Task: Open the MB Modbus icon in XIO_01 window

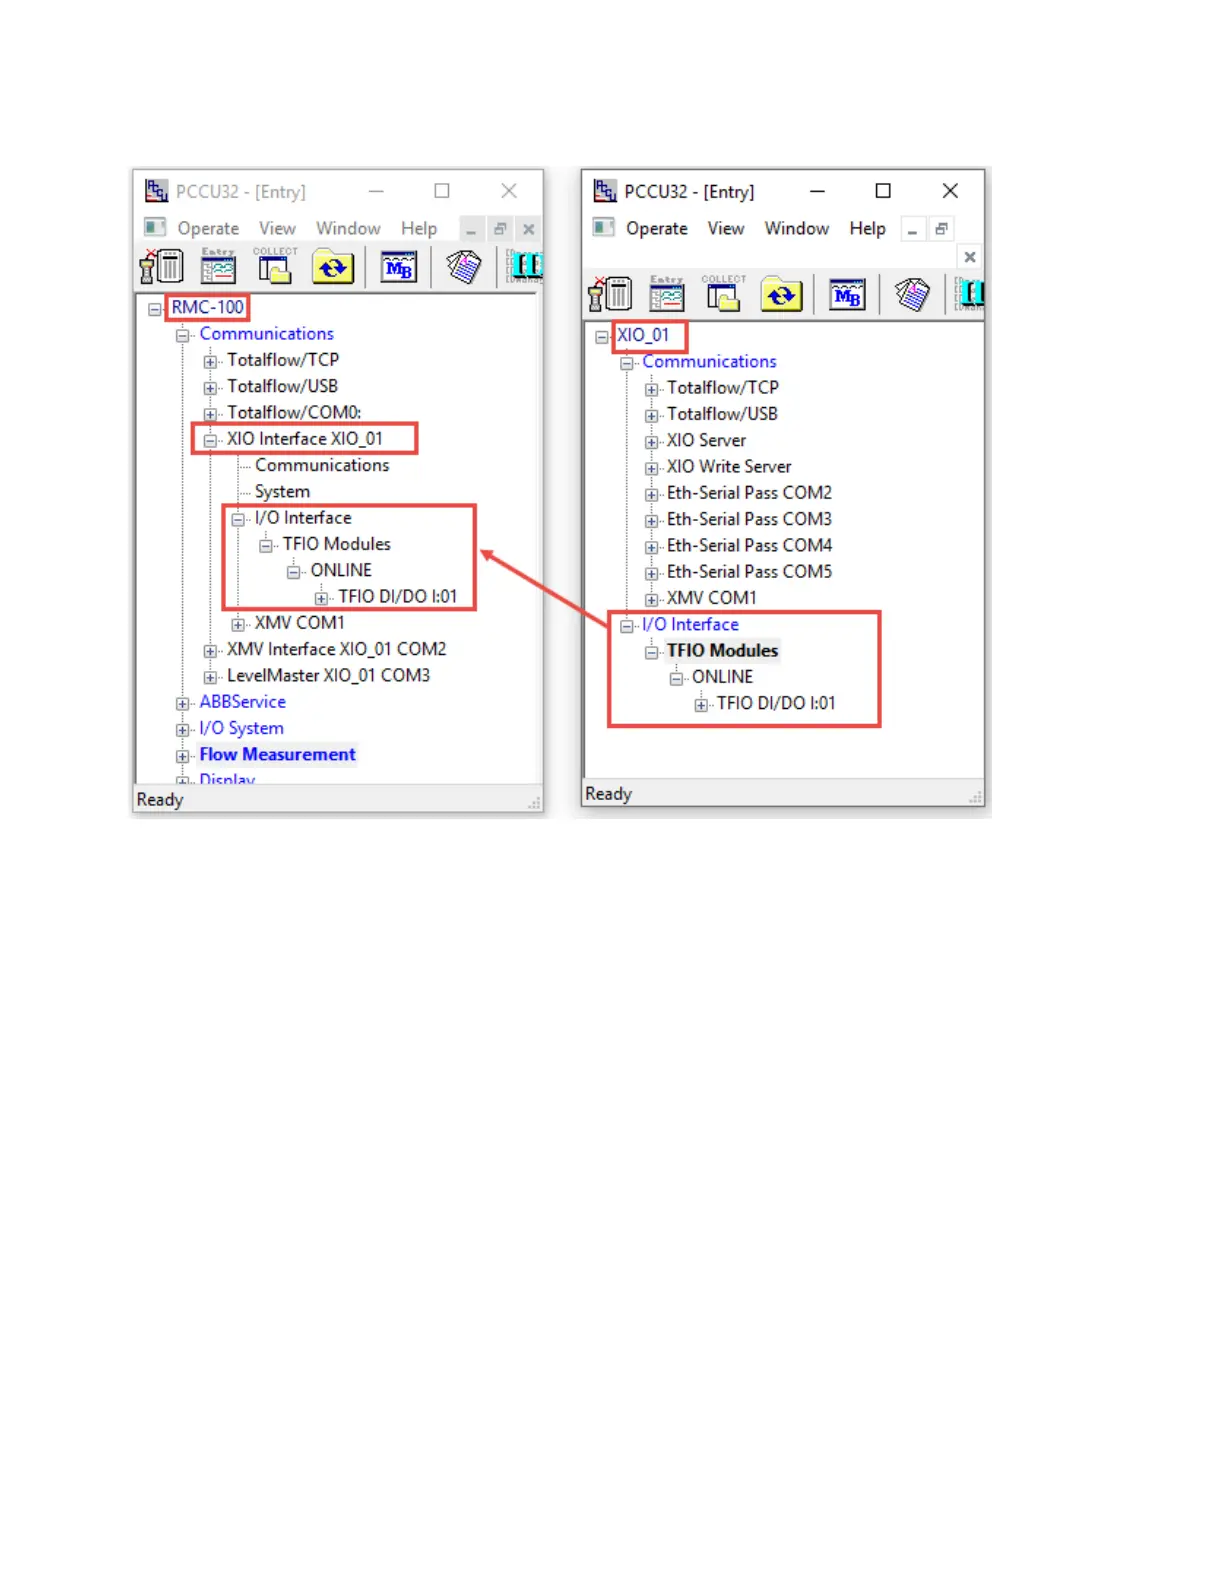Action: point(847,295)
